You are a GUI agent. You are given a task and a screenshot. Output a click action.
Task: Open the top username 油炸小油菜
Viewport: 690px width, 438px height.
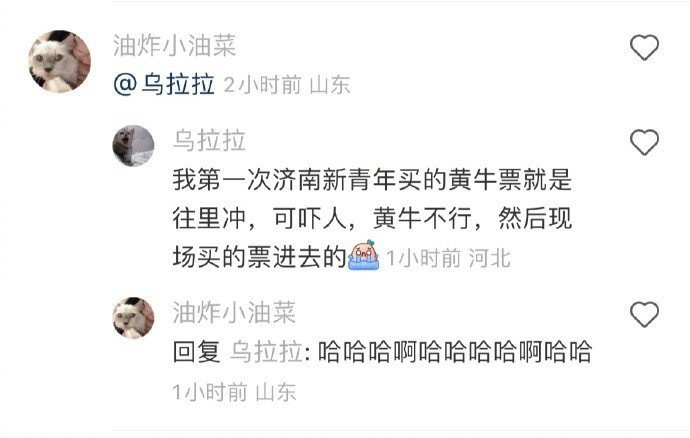point(175,46)
